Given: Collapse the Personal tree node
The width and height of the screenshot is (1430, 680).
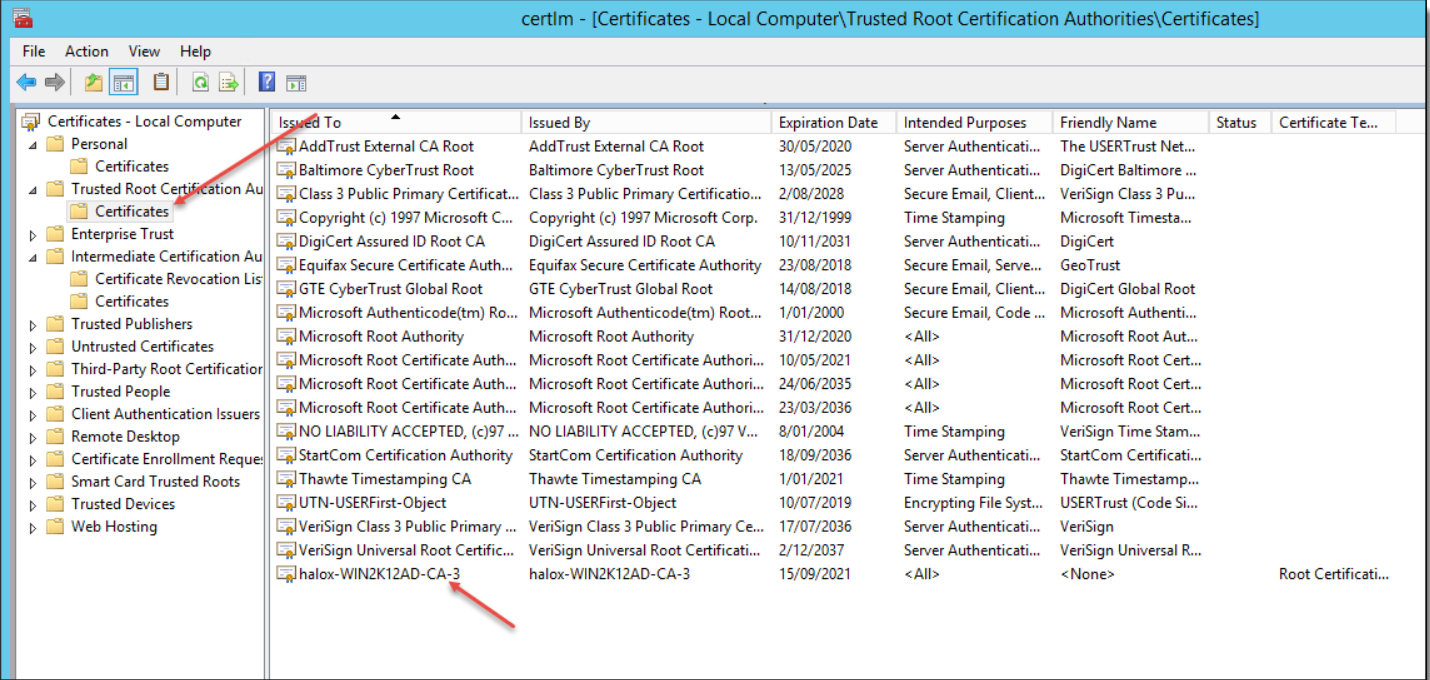Looking at the screenshot, I should point(33,145).
